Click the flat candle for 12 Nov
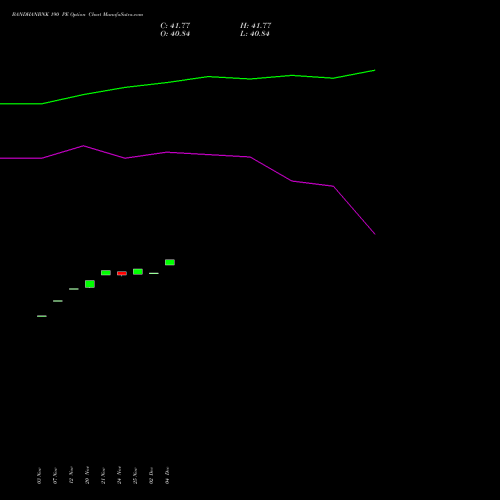This screenshot has width=500, height=500. tap(74, 289)
